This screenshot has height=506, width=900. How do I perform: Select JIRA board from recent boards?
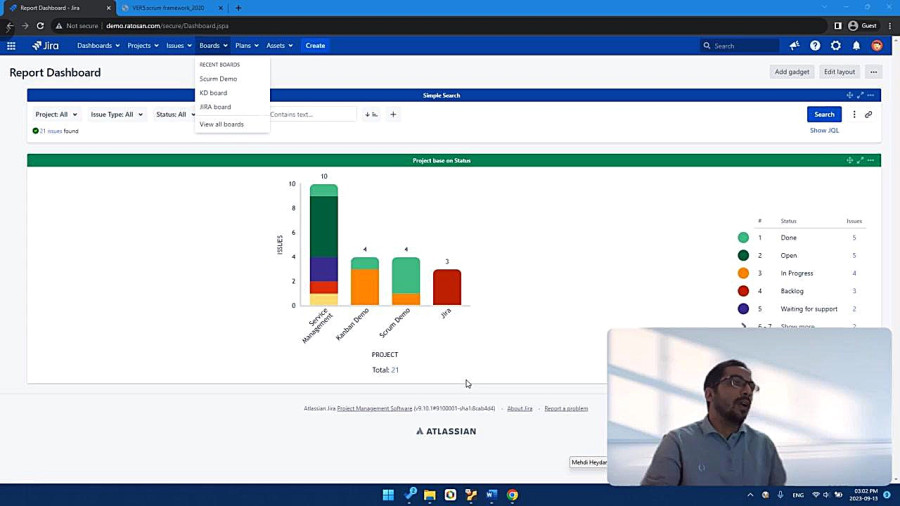(215, 107)
